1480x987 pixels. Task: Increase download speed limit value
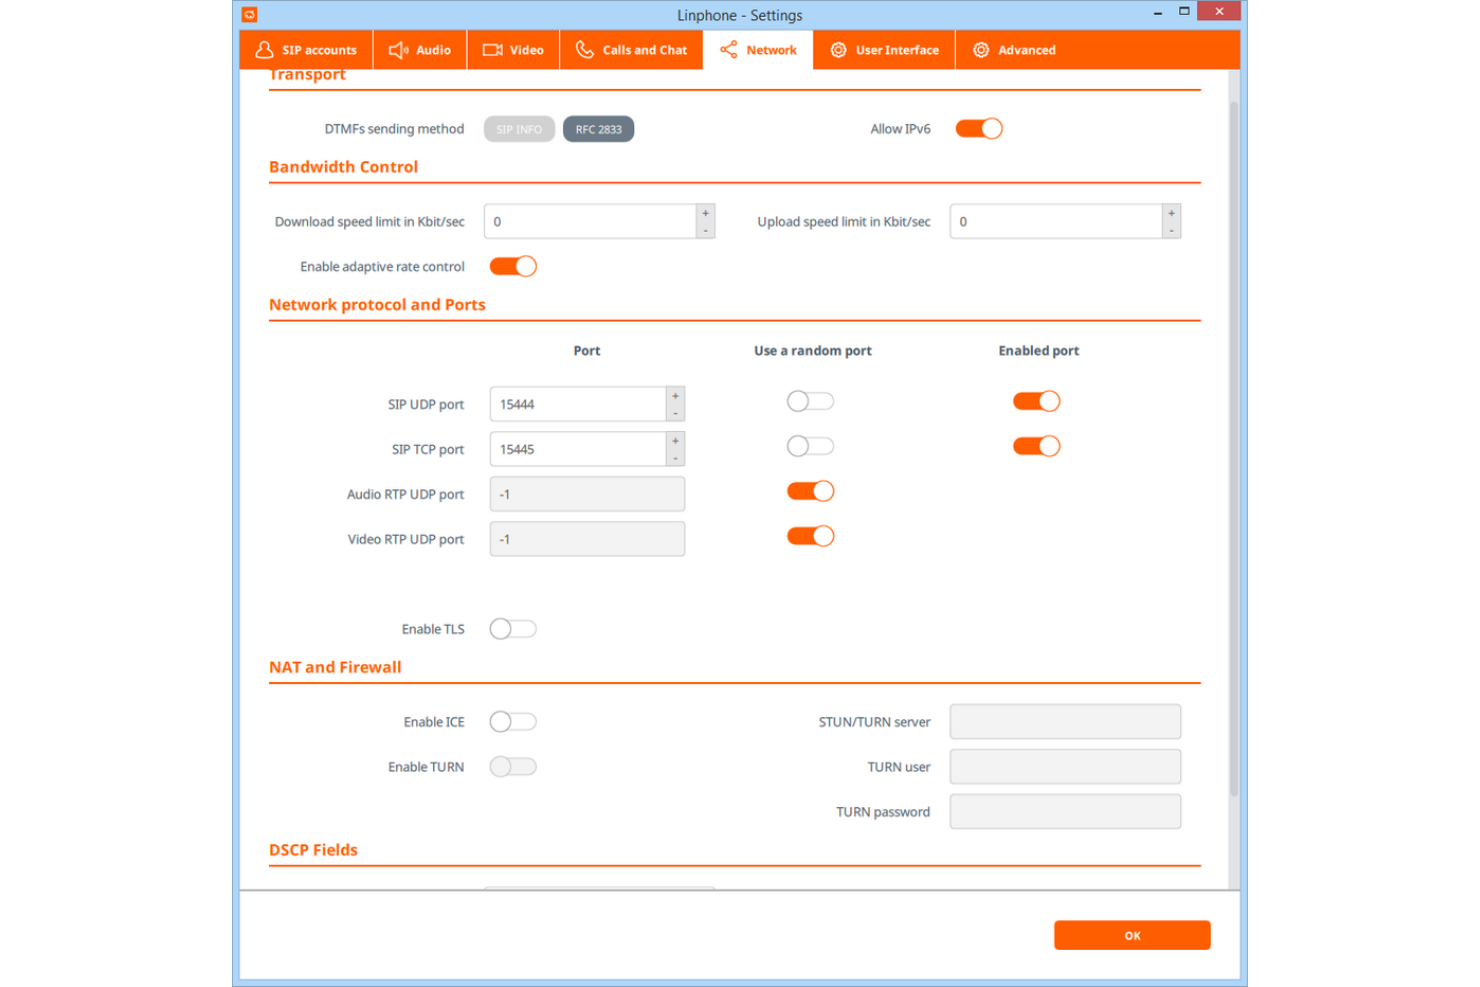[705, 213]
